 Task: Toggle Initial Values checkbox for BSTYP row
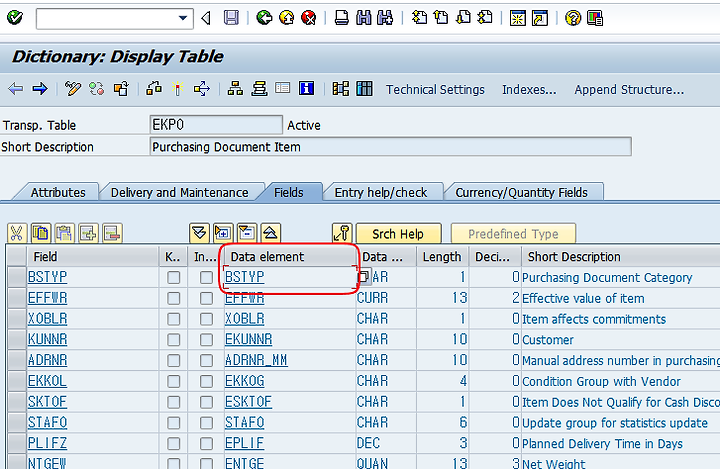coord(206,277)
